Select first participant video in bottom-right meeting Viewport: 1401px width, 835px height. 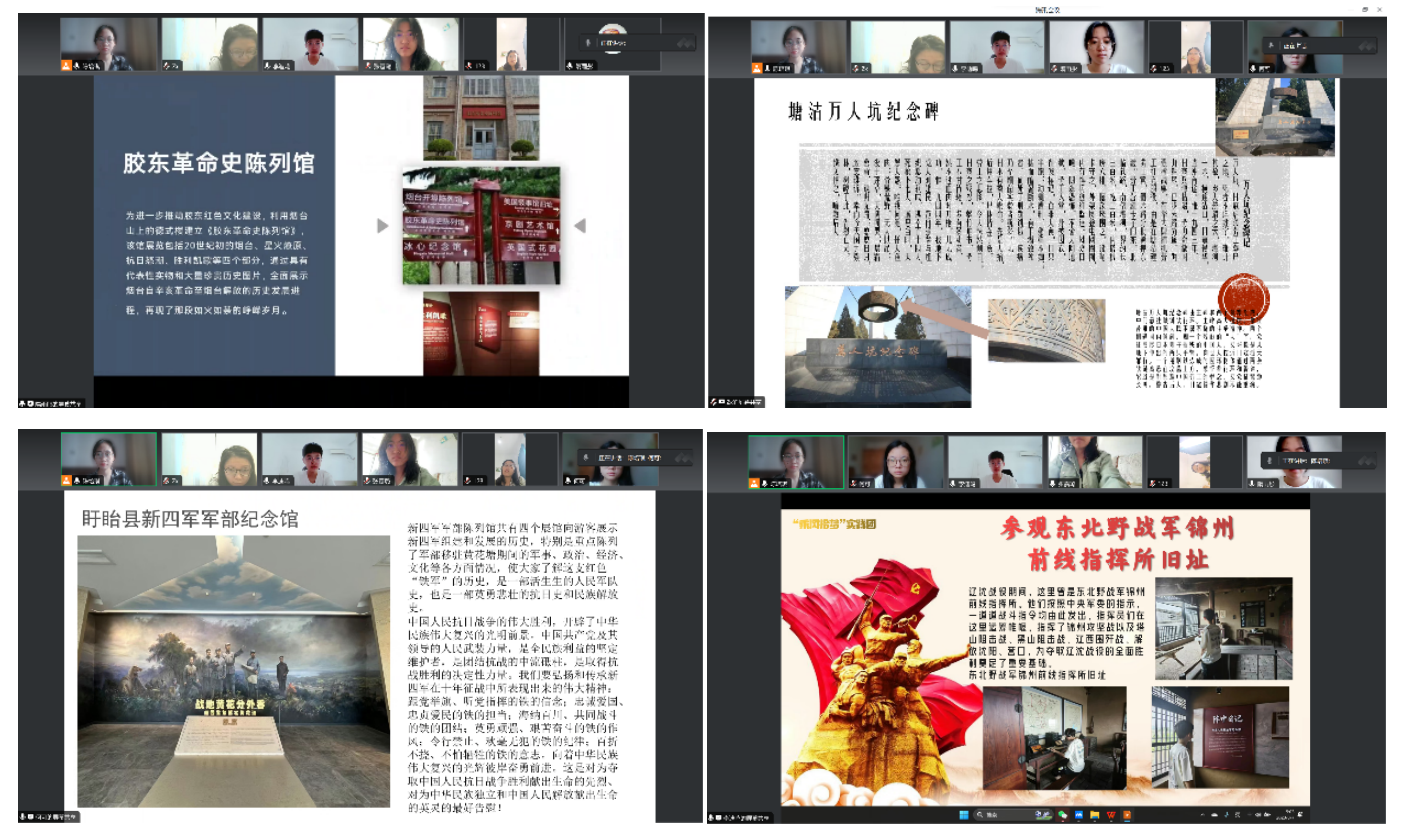tap(795, 462)
